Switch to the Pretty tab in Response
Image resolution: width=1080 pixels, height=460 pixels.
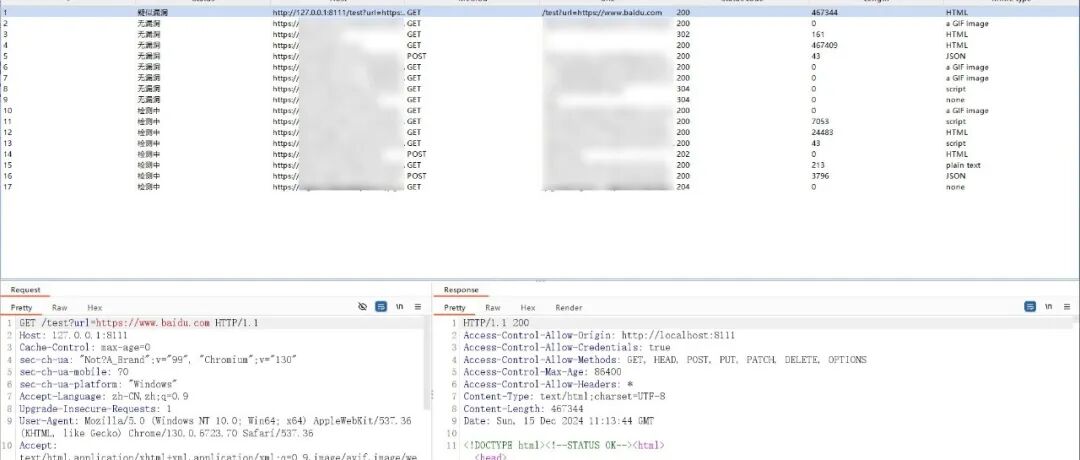(x=455, y=308)
